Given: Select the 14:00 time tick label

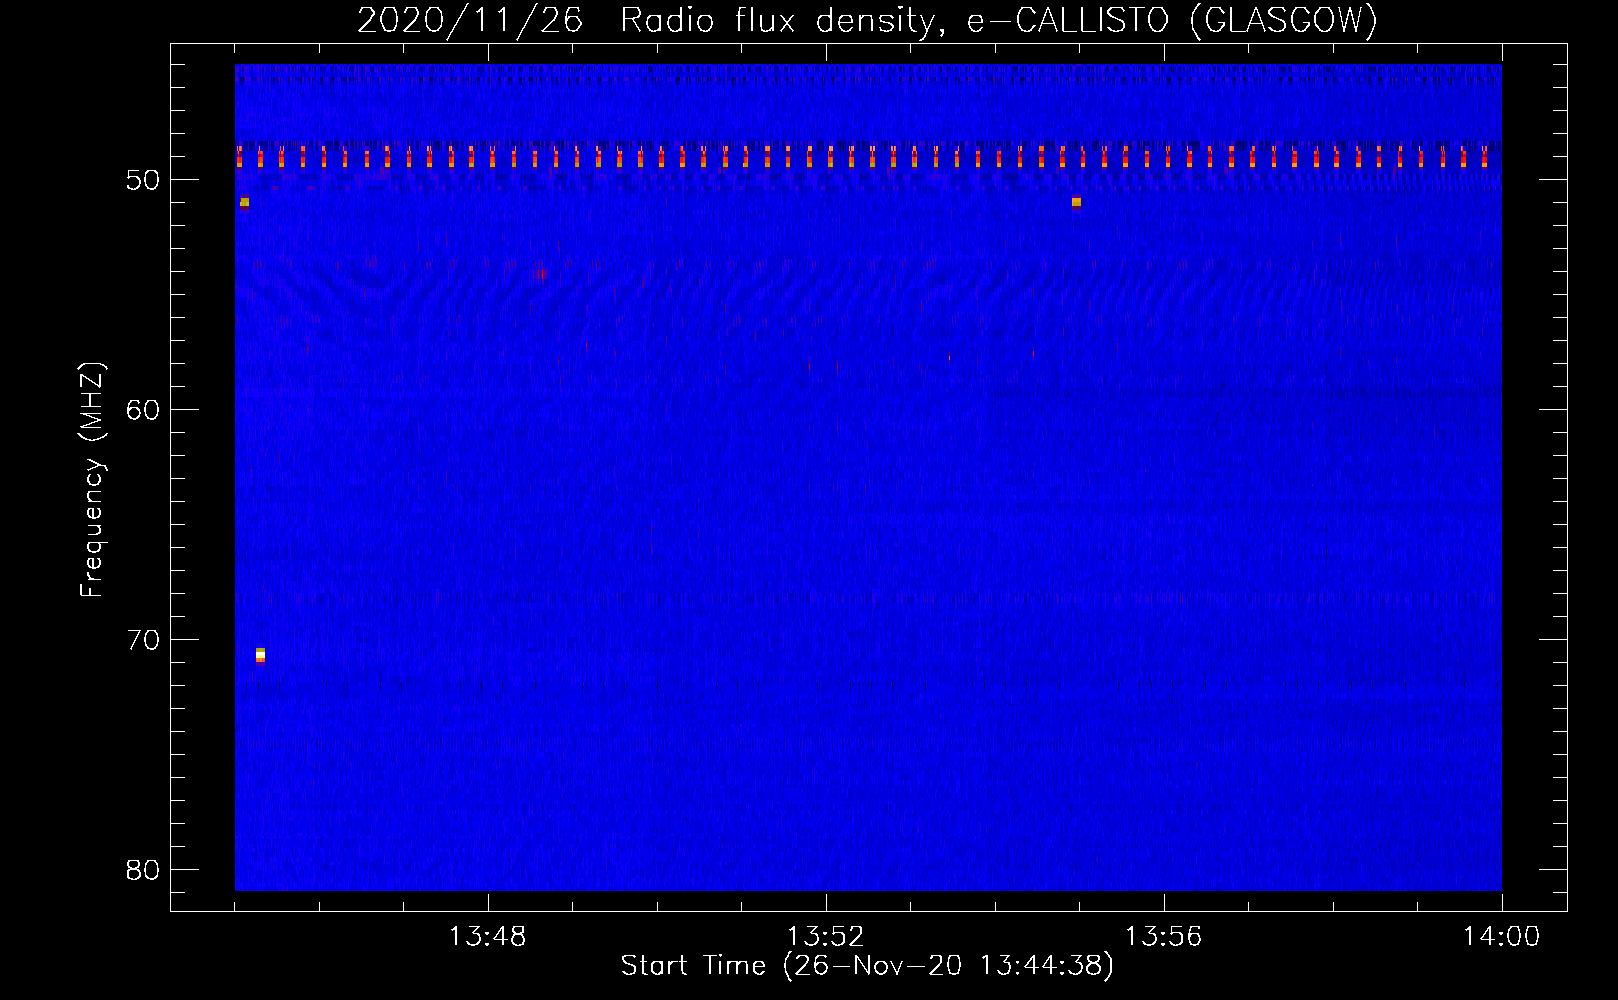Looking at the screenshot, I should pos(1501,937).
